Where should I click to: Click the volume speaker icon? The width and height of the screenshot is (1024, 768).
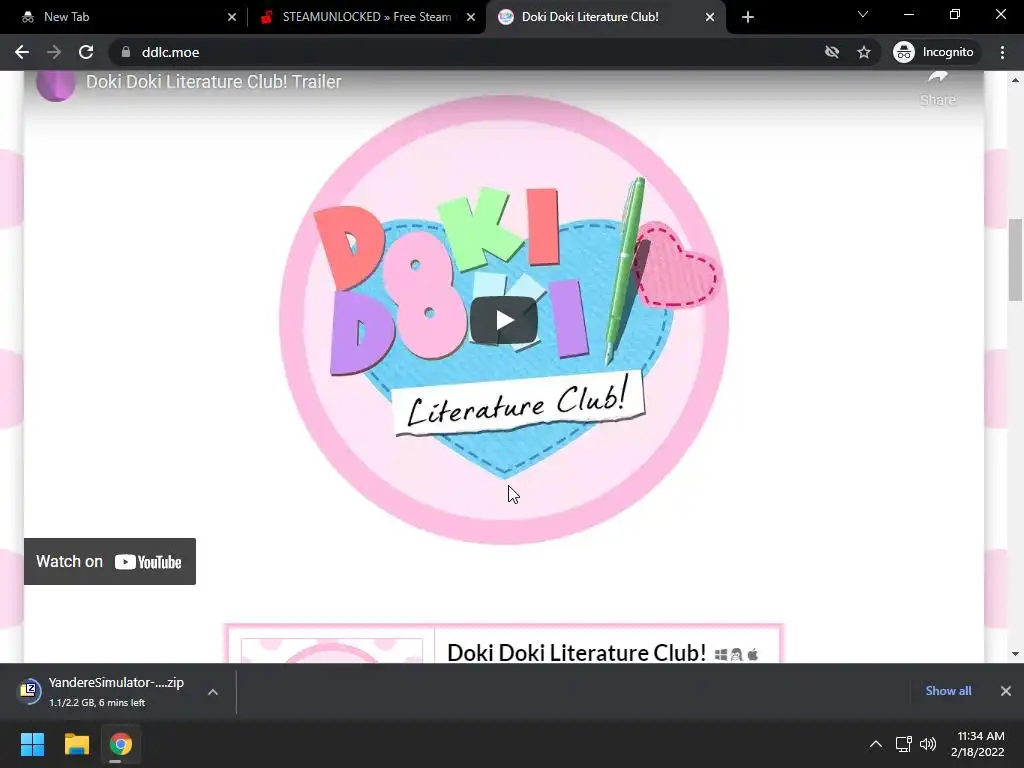927,744
